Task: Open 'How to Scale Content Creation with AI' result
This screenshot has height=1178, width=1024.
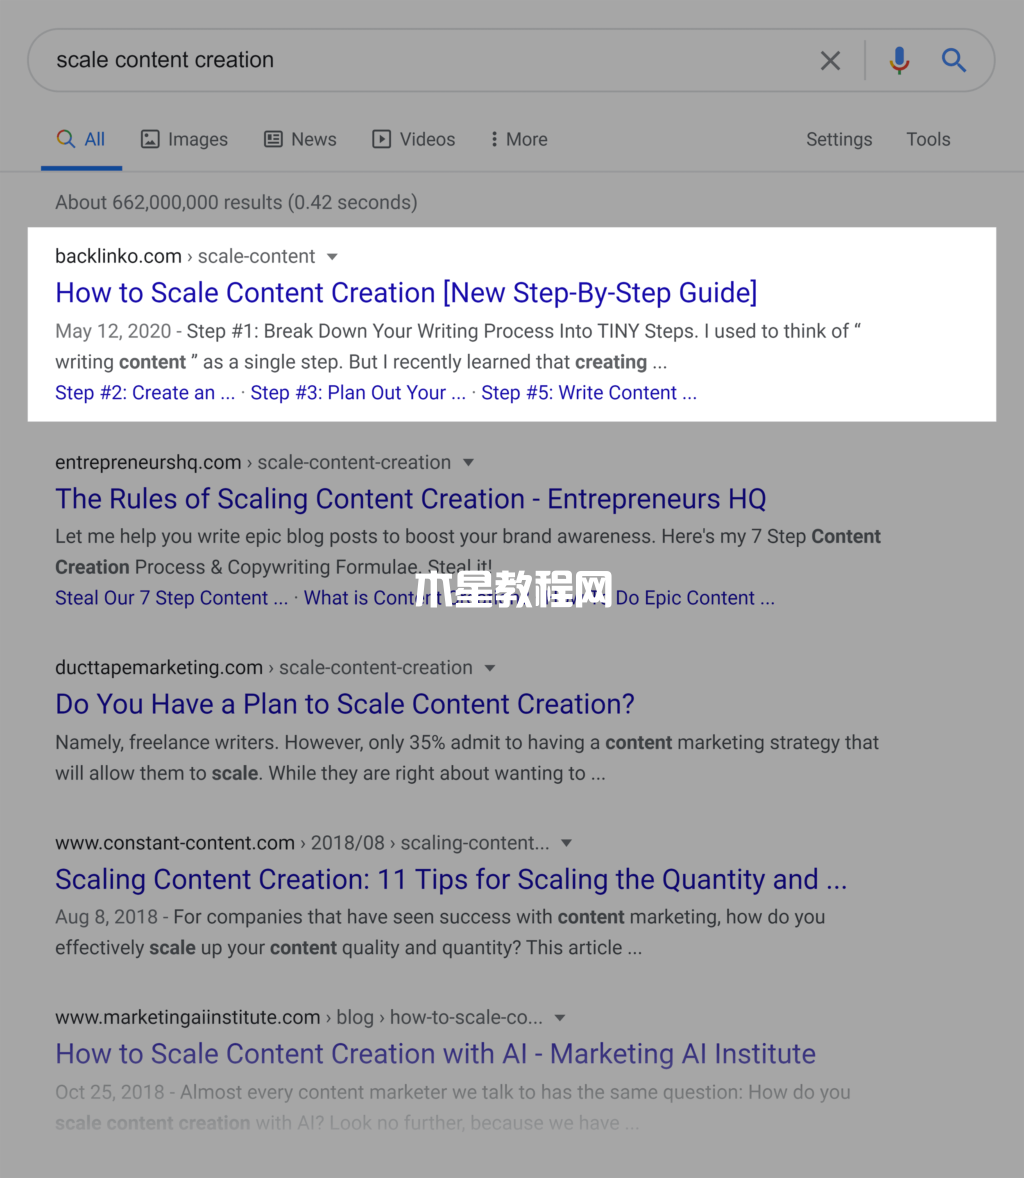Action: click(436, 1054)
